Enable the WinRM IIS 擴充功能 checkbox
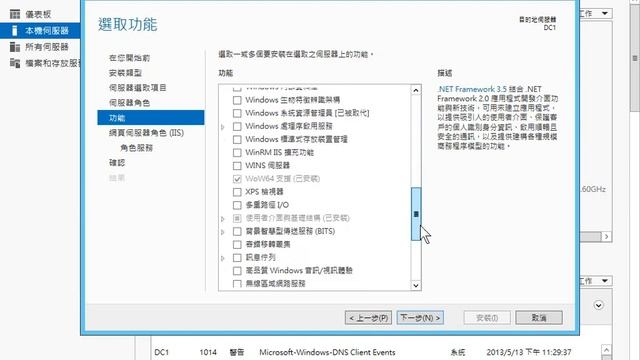Viewport: 640px width, 360px height. coord(237,153)
